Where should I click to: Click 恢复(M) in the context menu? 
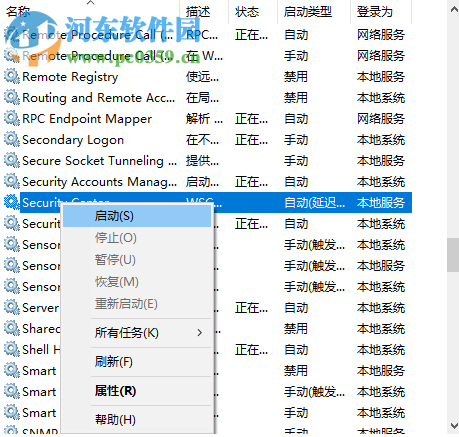click(137, 282)
